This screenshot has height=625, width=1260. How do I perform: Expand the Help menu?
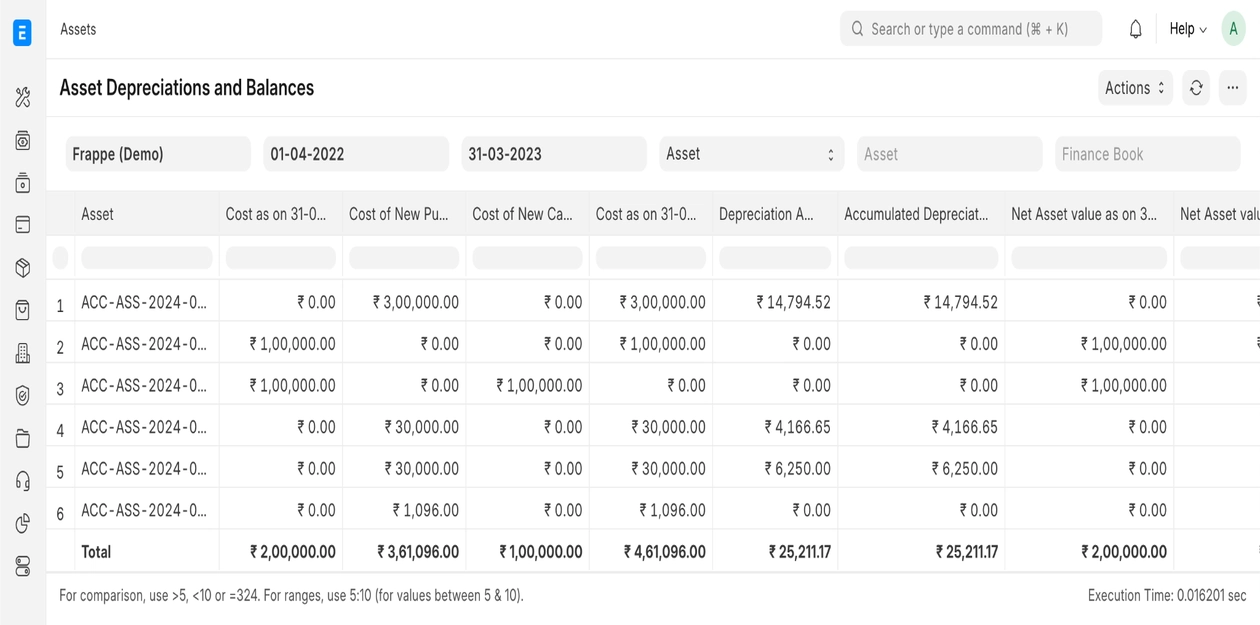[1187, 29]
